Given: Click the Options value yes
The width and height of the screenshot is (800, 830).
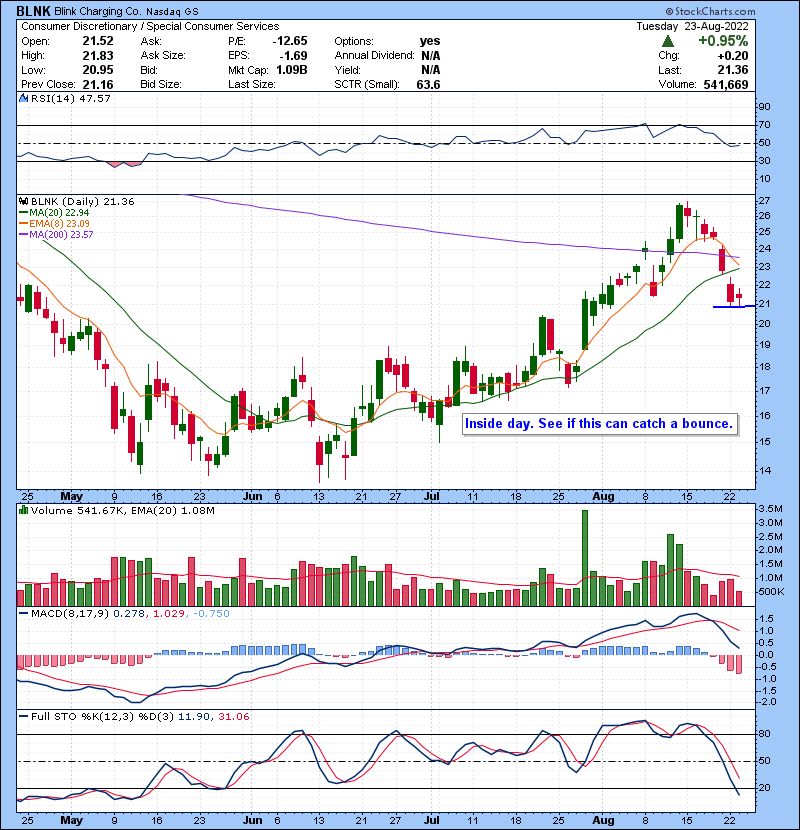Looking at the screenshot, I should [429, 41].
